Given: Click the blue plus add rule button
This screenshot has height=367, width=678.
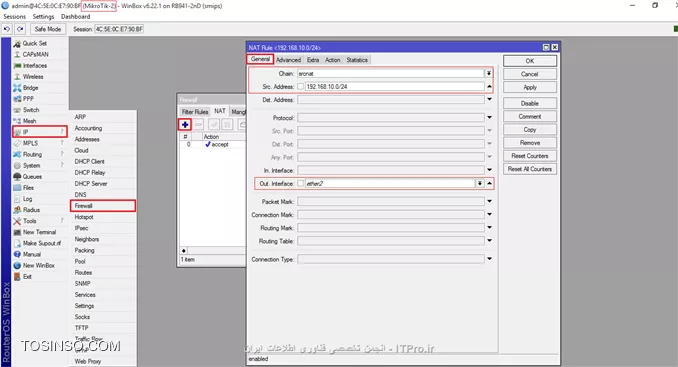Looking at the screenshot, I should click(x=185, y=124).
